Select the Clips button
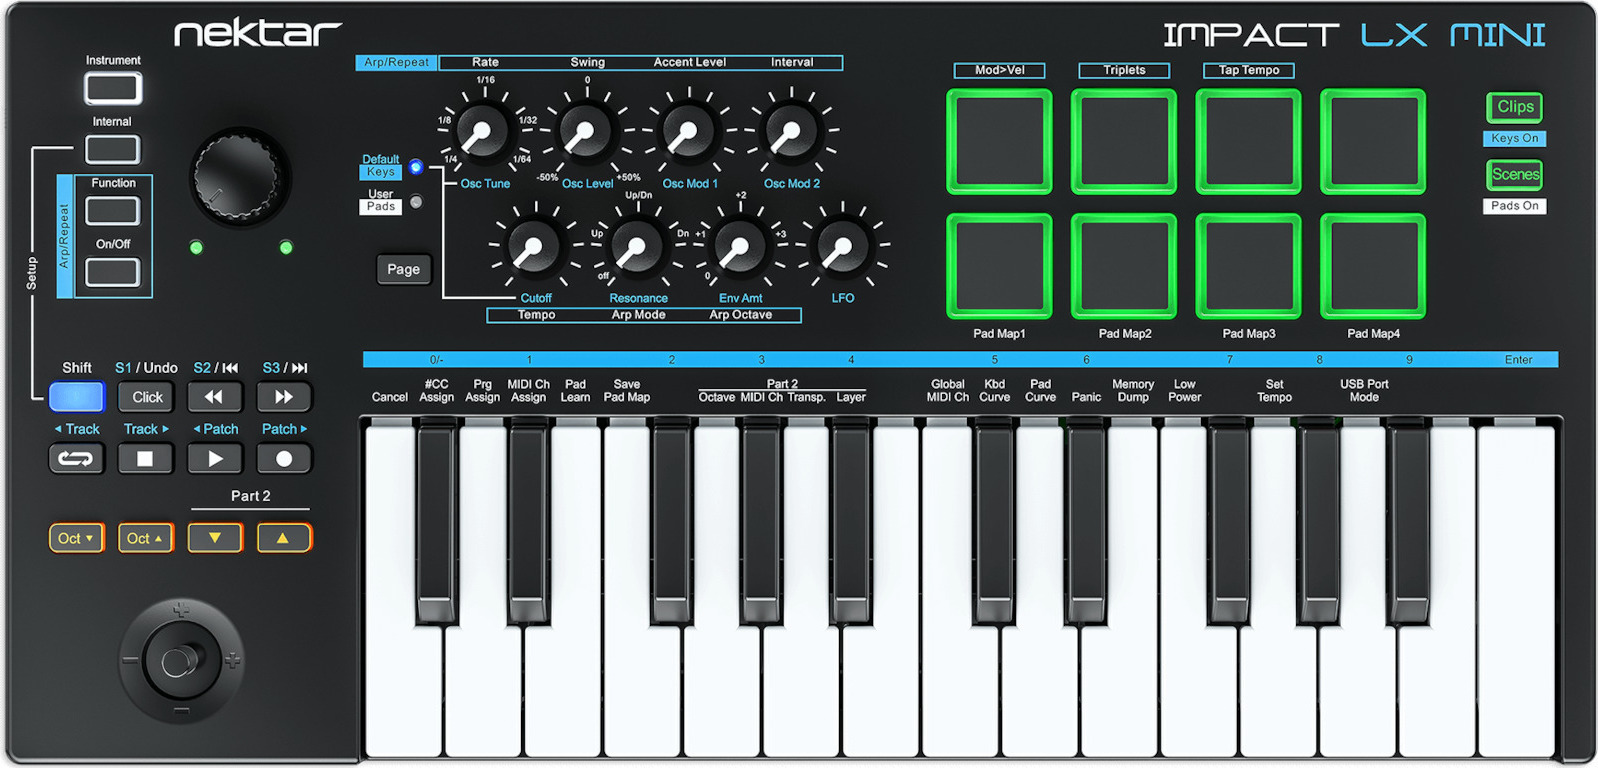 [x=1514, y=107]
